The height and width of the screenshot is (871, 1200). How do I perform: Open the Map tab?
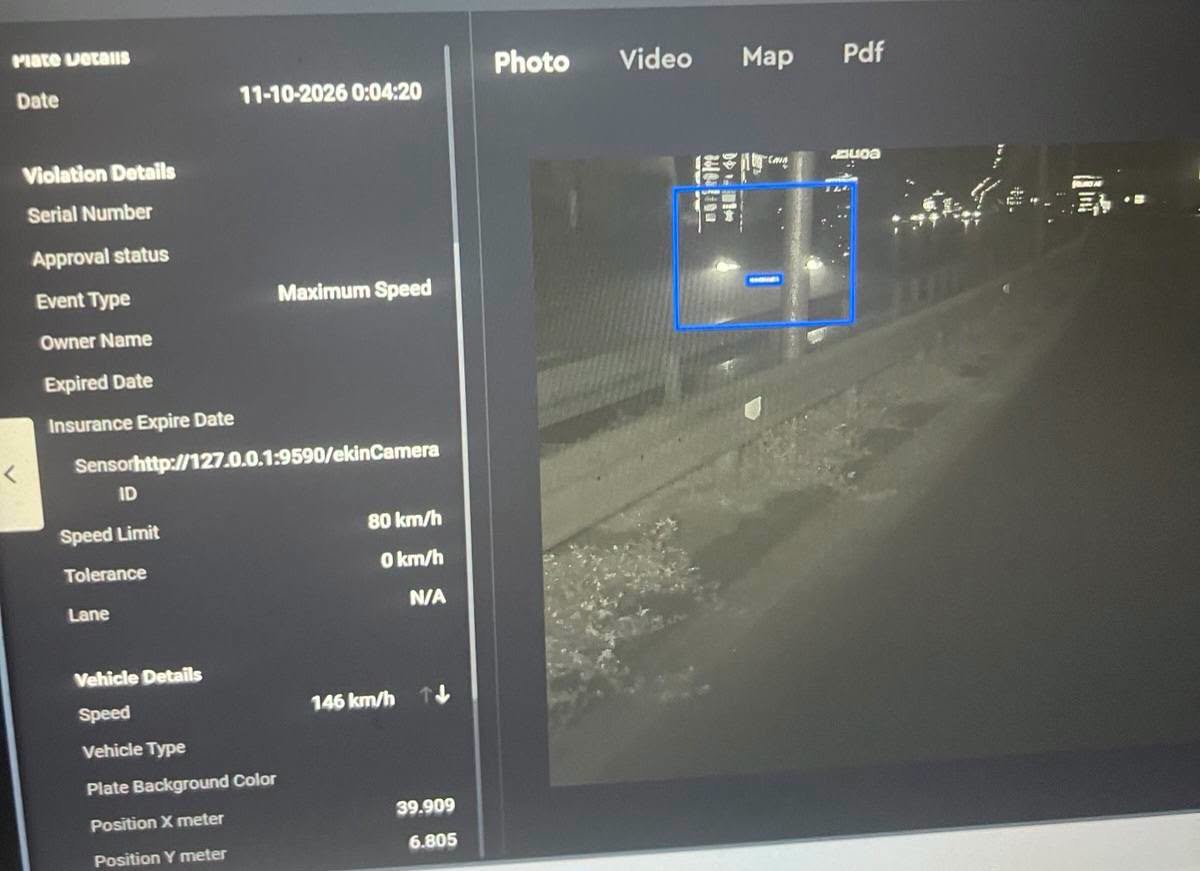click(767, 57)
